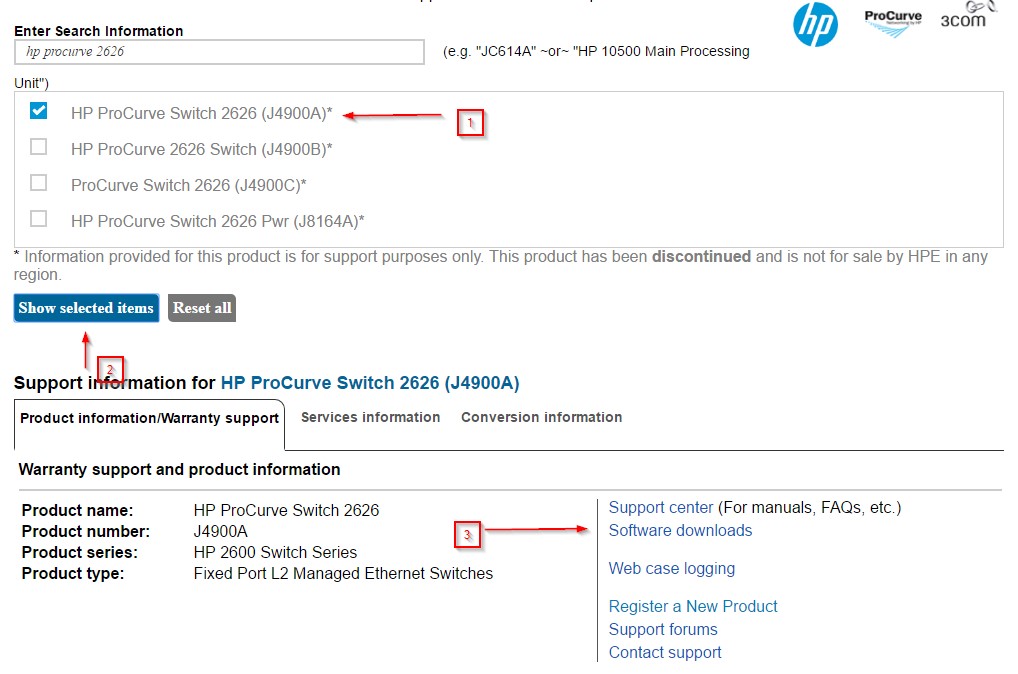
Task: Select Product information/Warranty support tab
Action: pyautogui.click(x=149, y=419)
